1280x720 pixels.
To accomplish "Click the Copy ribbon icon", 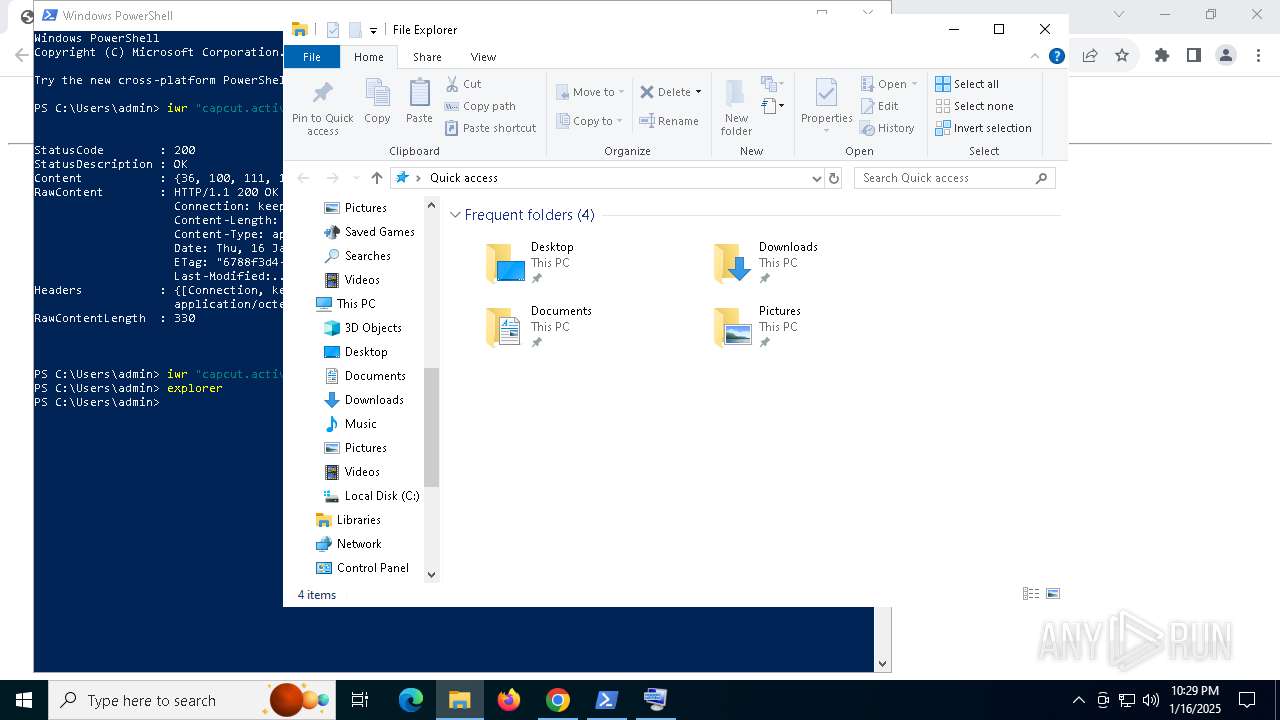I will pyautogui.click(x=377, y=102).
